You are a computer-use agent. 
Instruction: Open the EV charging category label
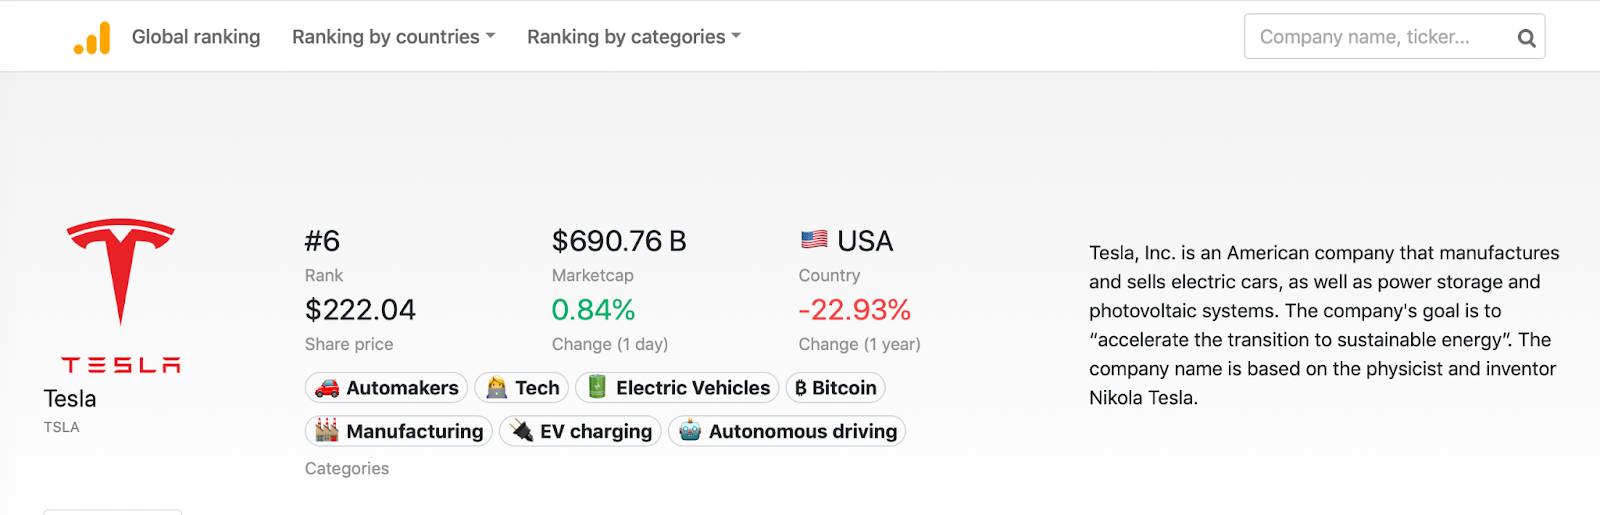[x=595, y=431]
